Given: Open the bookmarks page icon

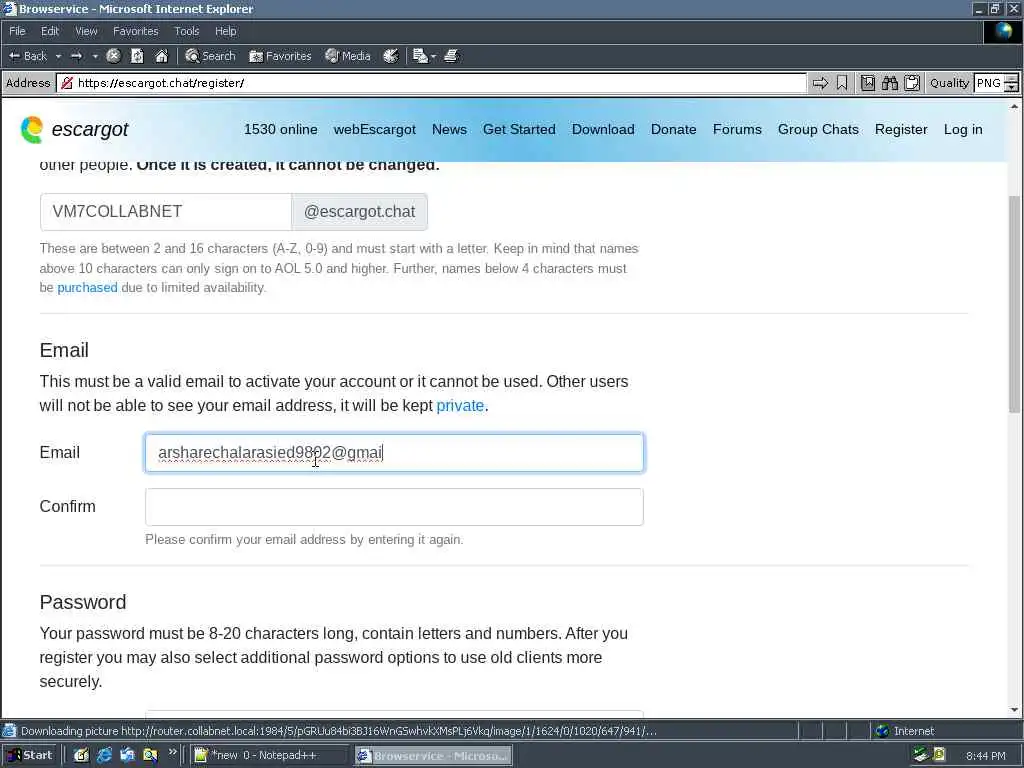Looking at the screenshot, I should [868, 83].
